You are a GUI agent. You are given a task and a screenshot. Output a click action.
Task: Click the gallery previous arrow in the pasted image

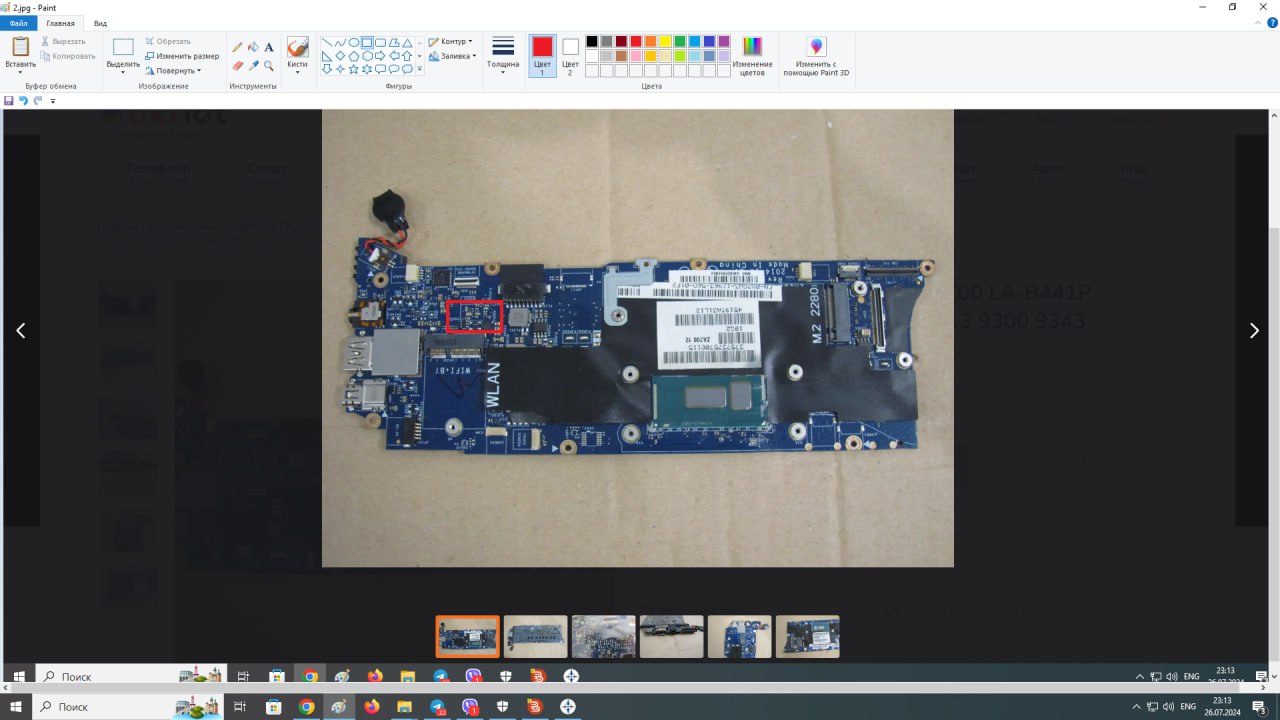pyautogui.click(x=21, y=331)
